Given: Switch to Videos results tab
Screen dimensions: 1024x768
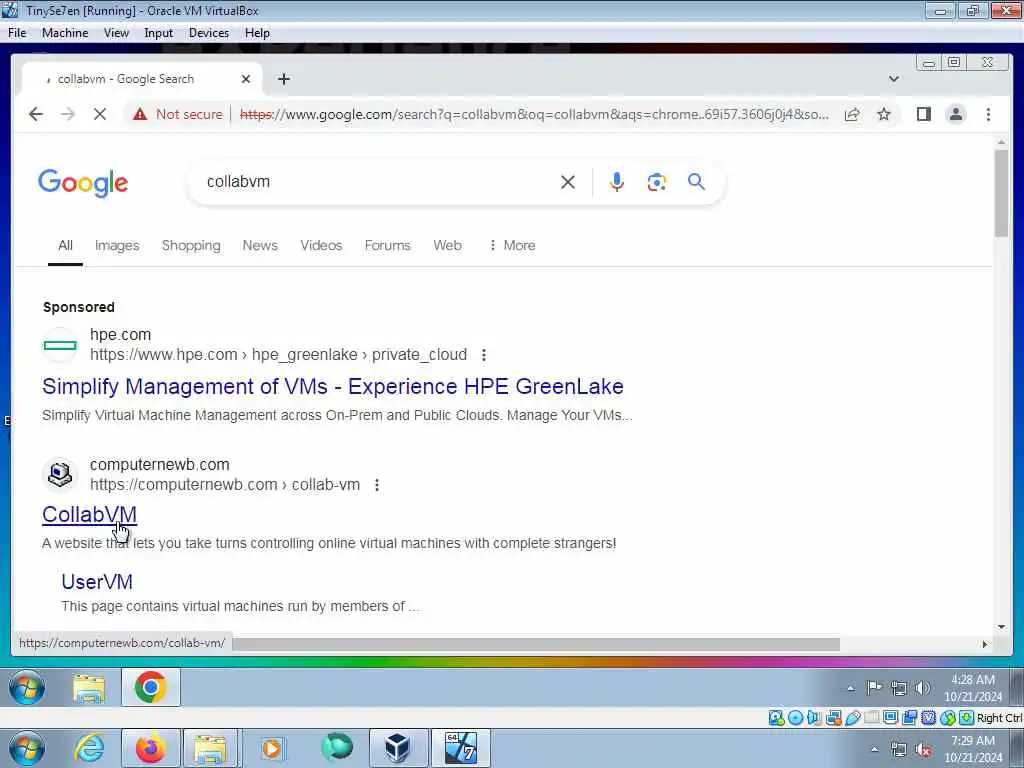Looking at the screenshot, I should 321,246.
